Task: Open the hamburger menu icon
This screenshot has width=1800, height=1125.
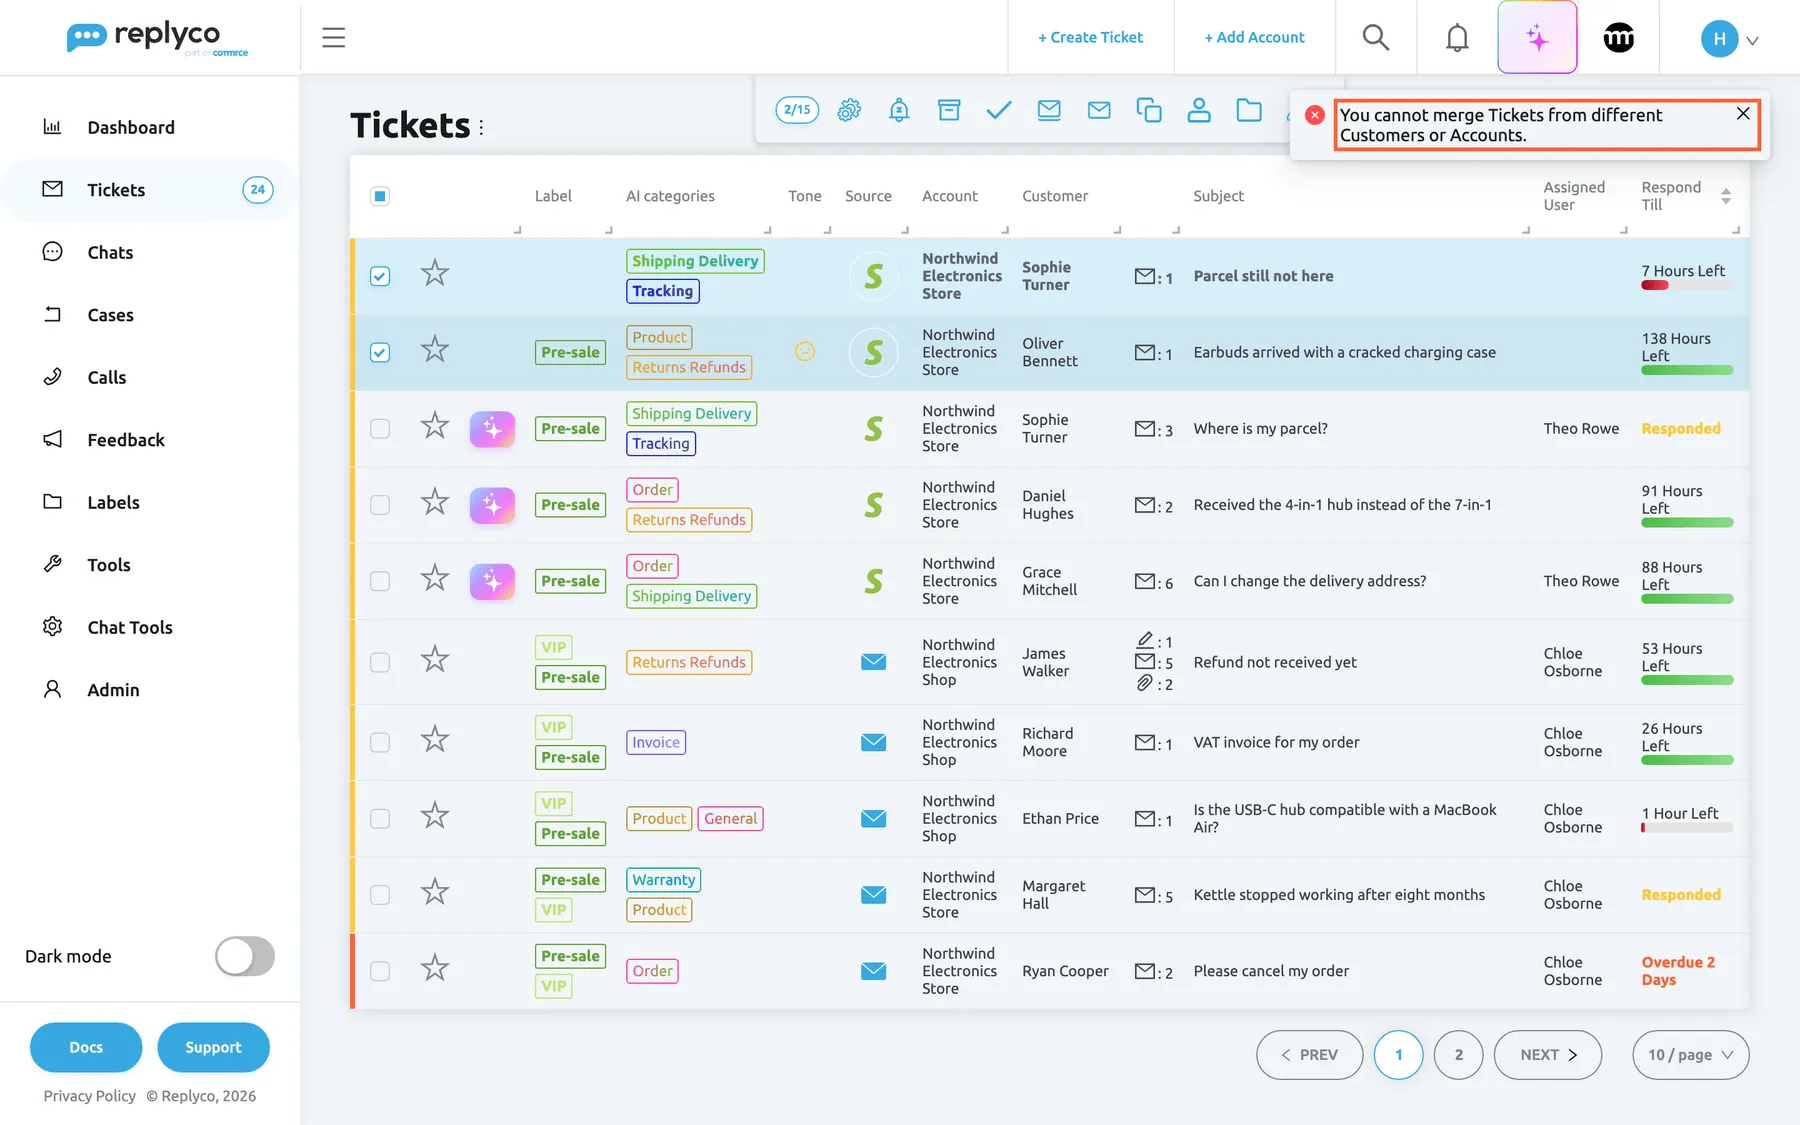Action: click(334, 38)
